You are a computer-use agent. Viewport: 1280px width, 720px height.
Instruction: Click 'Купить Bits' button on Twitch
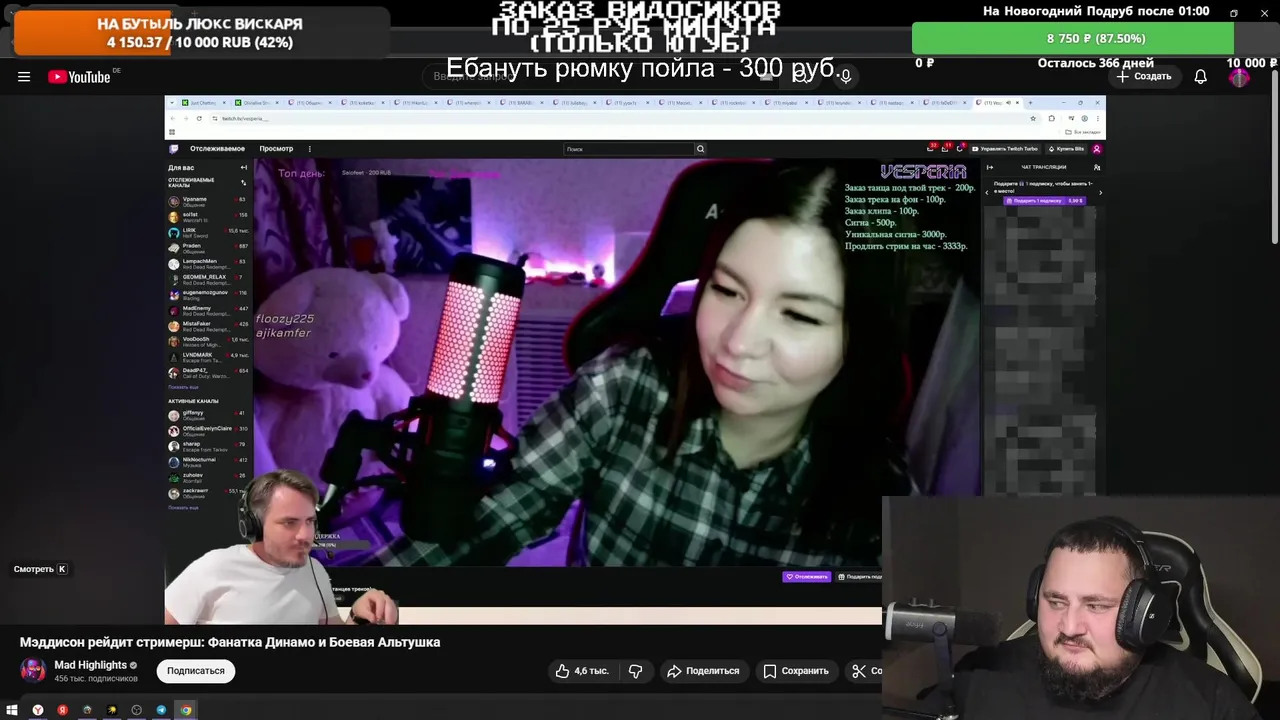click(x=1066, y=149)
